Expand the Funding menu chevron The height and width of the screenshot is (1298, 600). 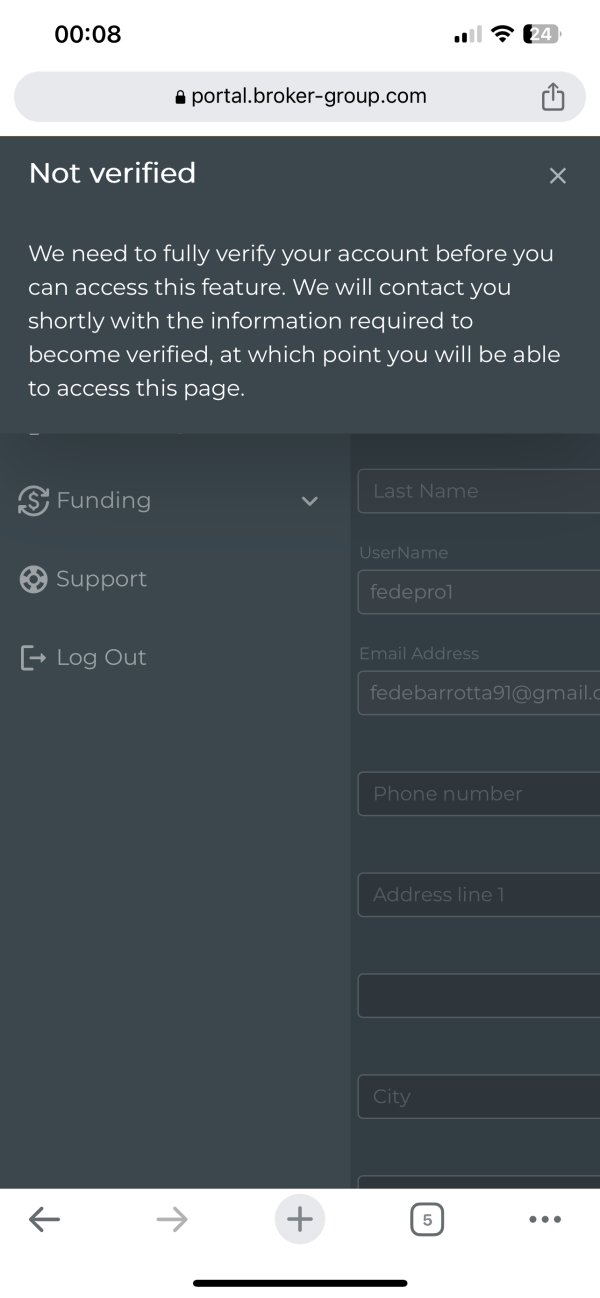coord(310,501)
